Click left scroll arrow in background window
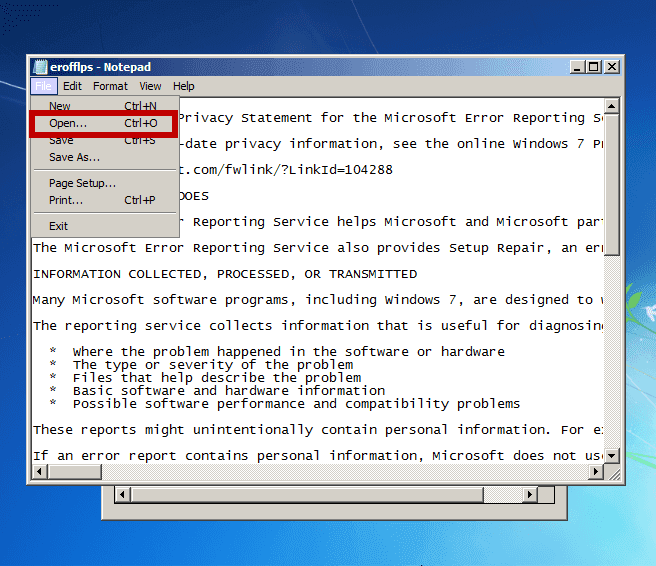Viewport: 656px width, 566px height. pyautogui.click(x=122, y=495)
